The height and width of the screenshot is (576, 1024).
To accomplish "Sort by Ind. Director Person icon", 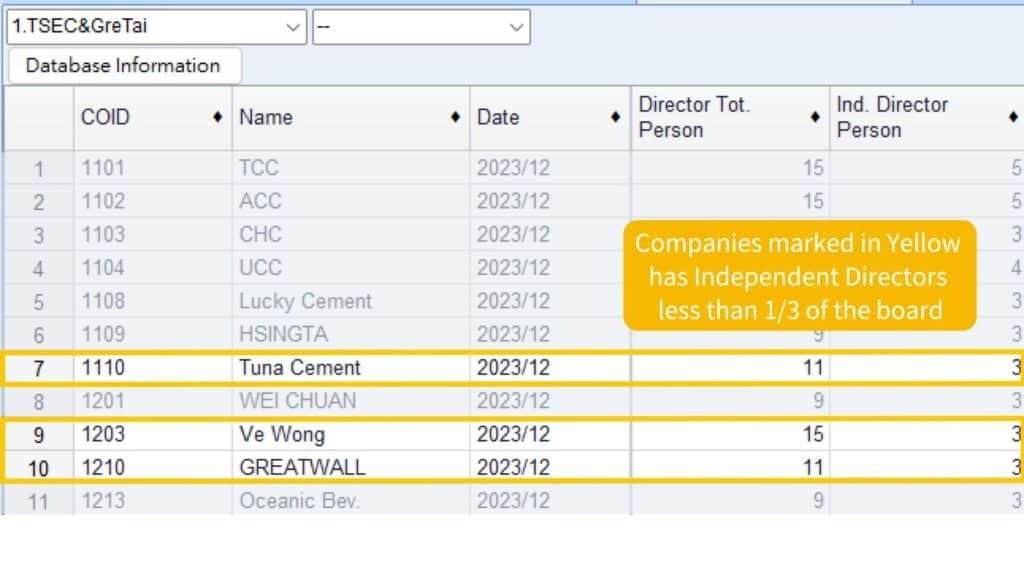I will point(1013,118).
